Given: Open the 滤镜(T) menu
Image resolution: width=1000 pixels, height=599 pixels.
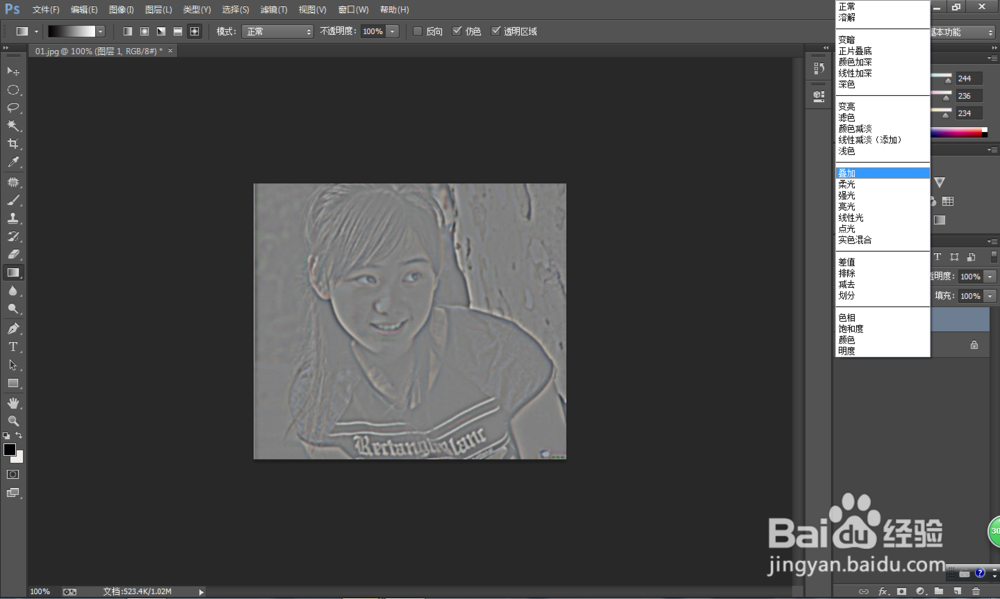Looking at the screenshot, I should [x=274, y=10].
